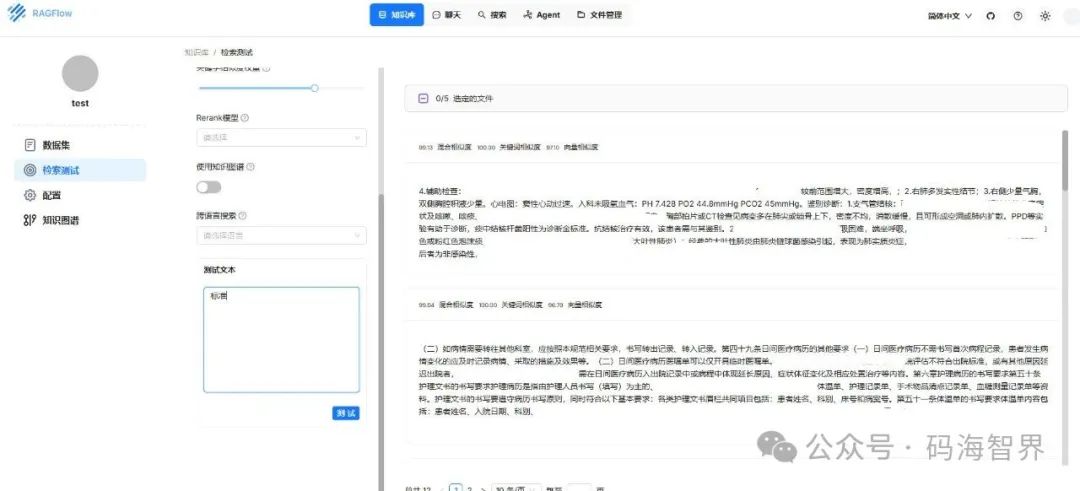This screenshot has width=1080, height=491.
Task: Open the 搜索 tab
Action: [492, 14]
